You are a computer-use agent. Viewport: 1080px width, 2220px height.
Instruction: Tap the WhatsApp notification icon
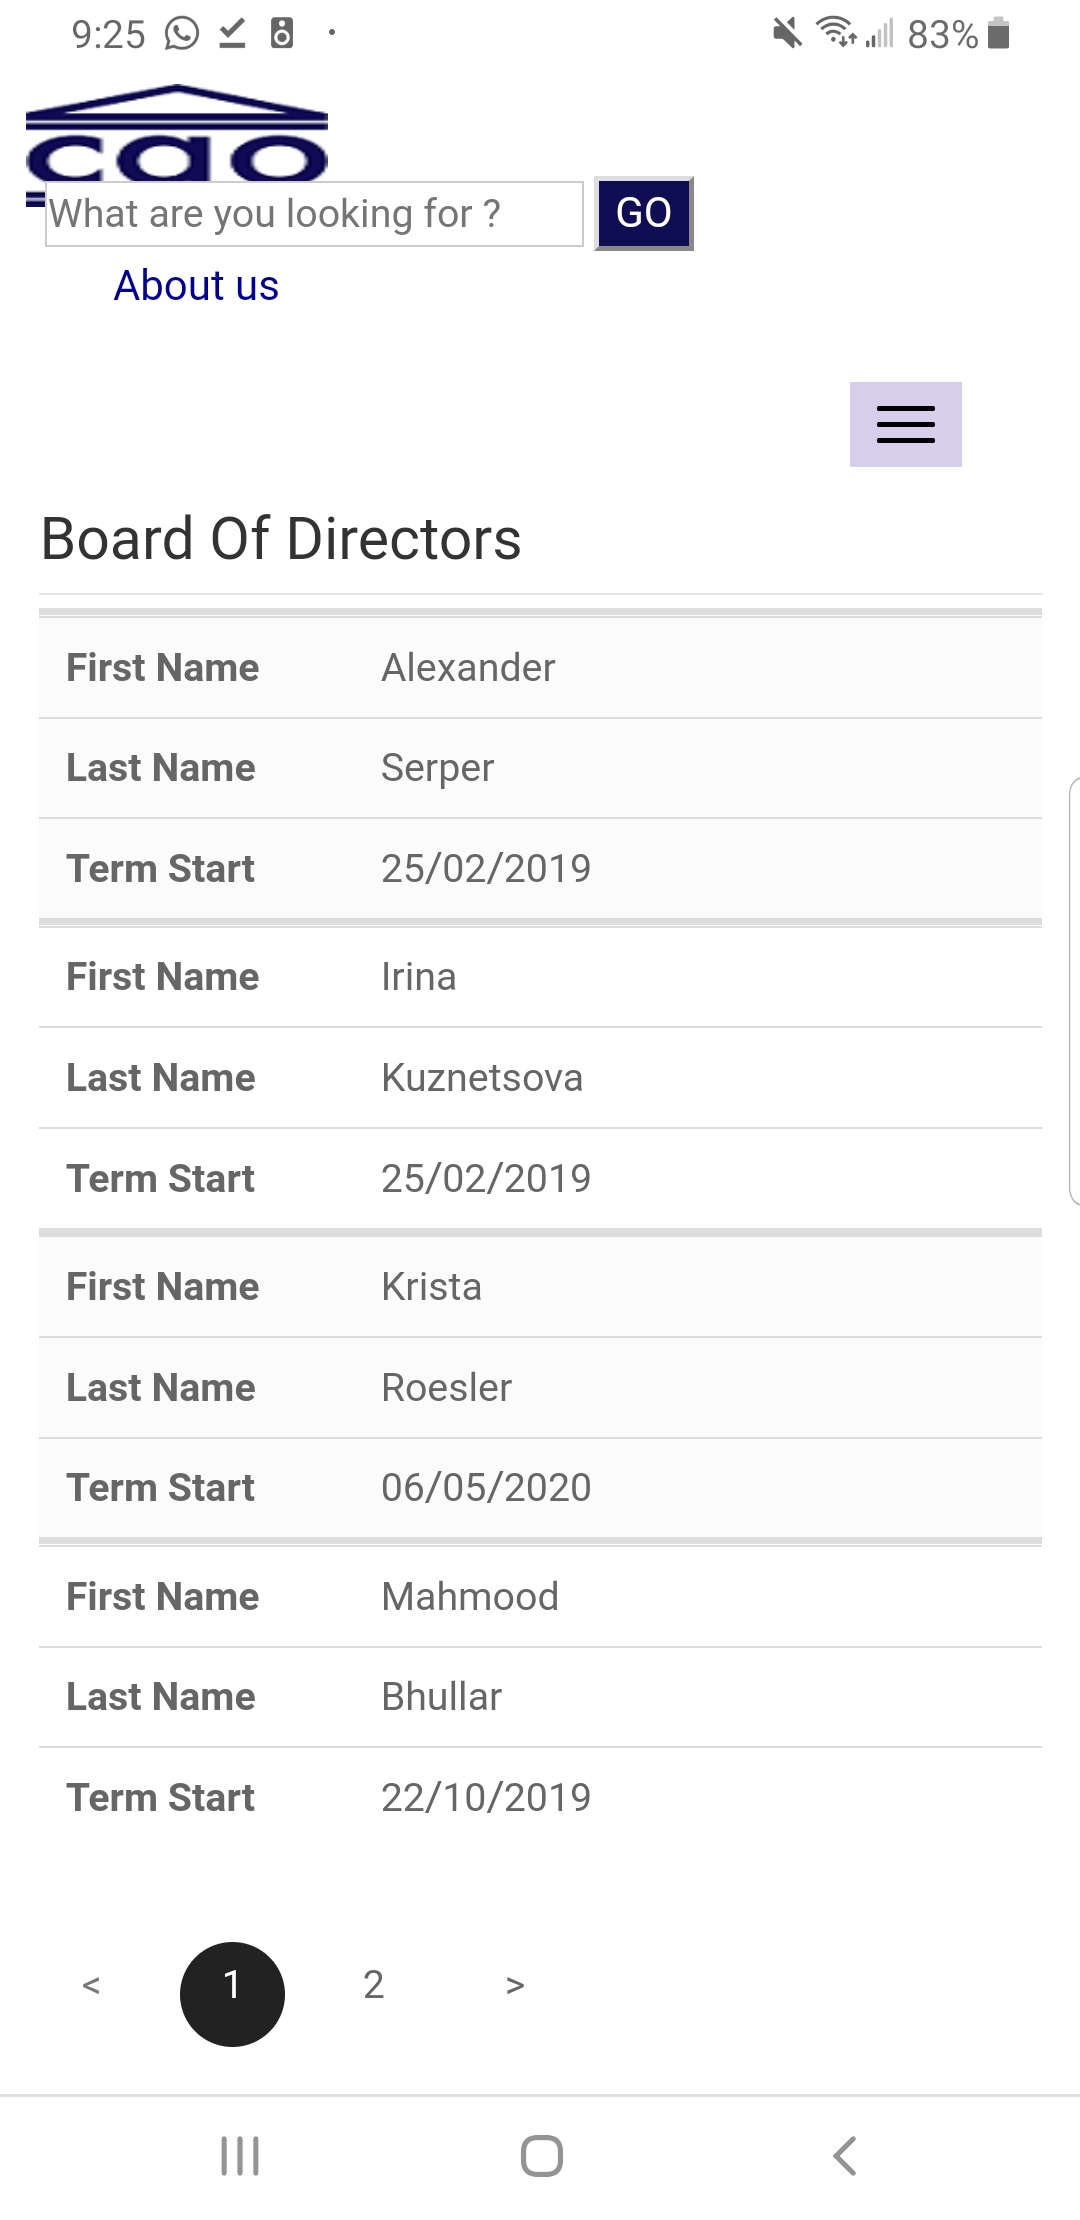(182, 34)
